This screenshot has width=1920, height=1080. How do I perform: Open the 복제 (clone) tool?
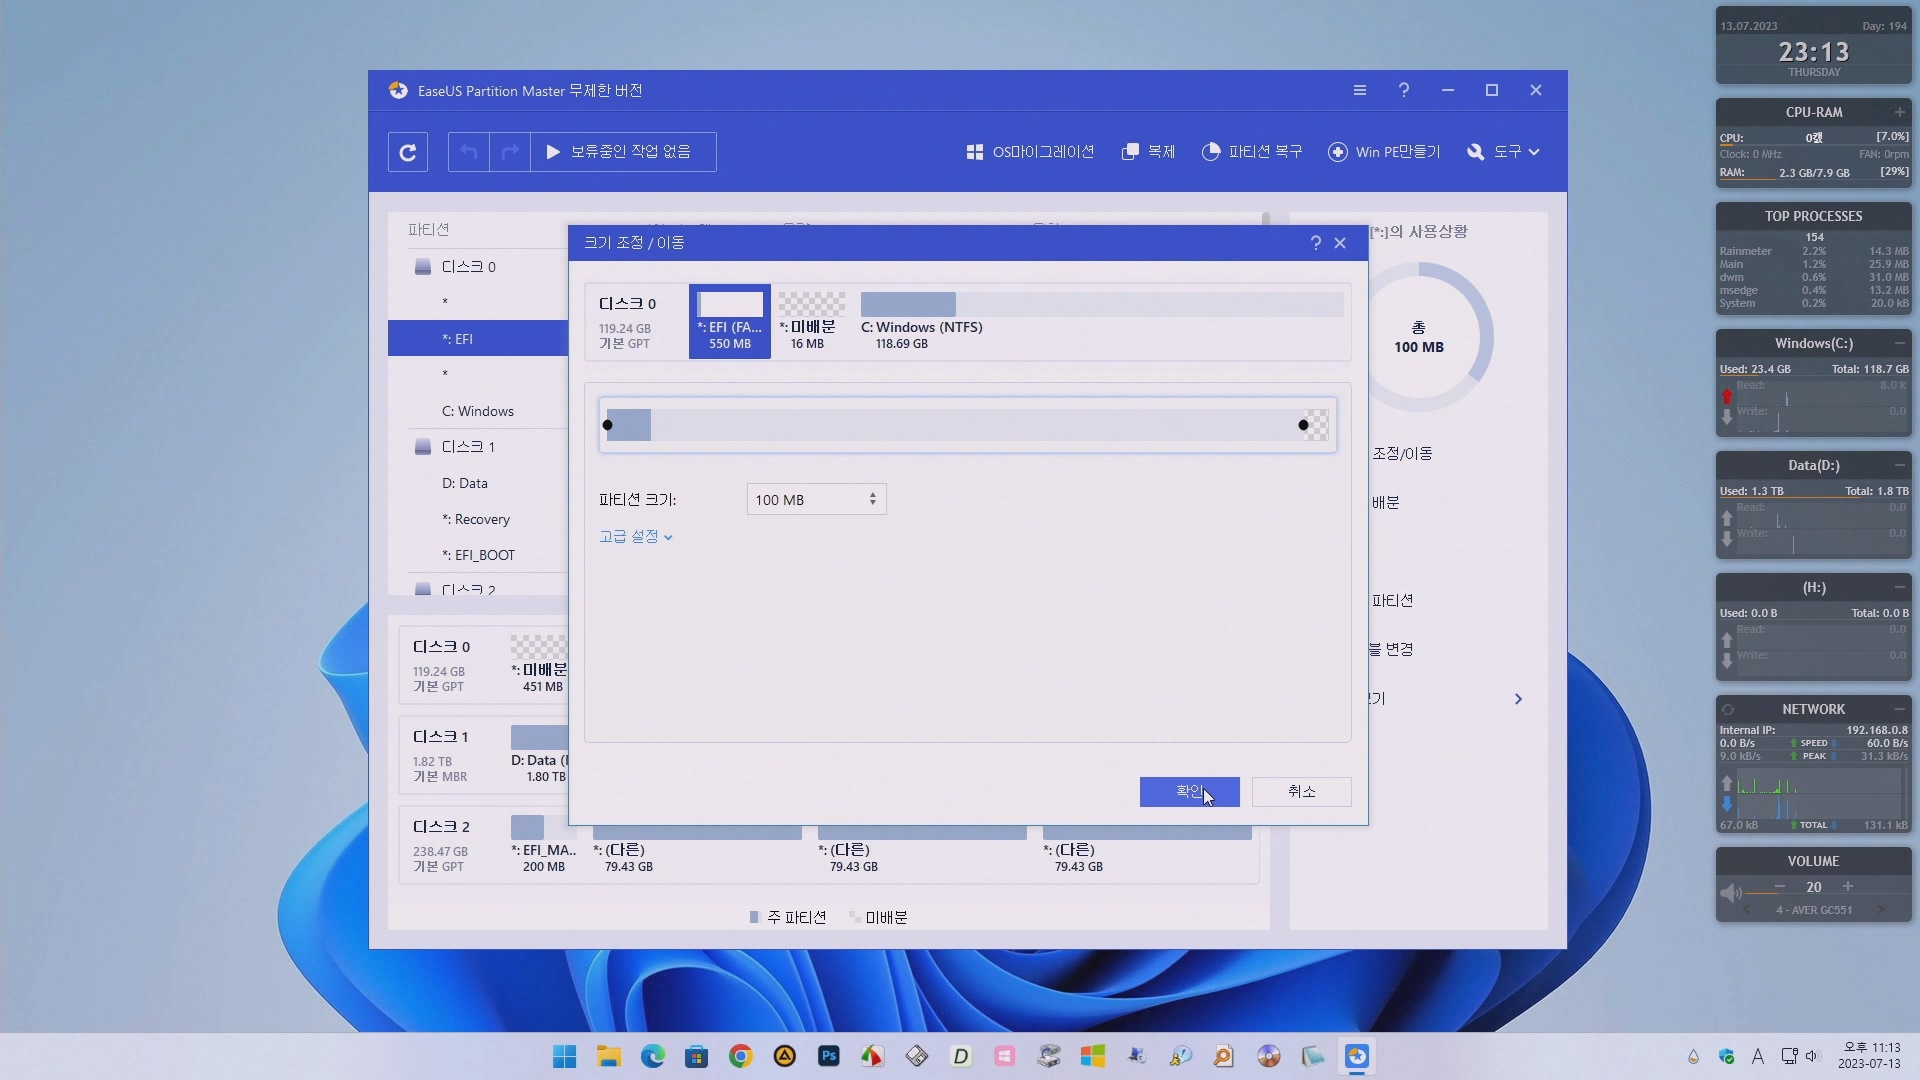tap(1149, 152)
